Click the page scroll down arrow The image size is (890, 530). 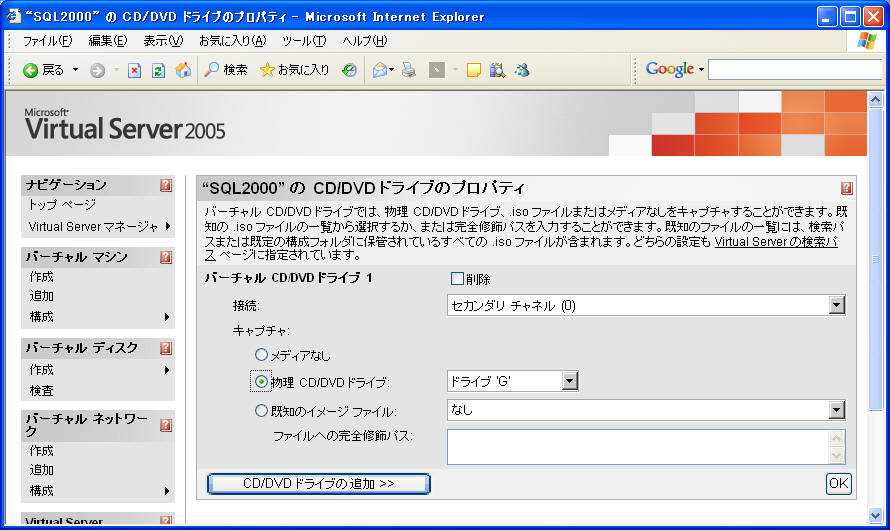pos(875,515)
